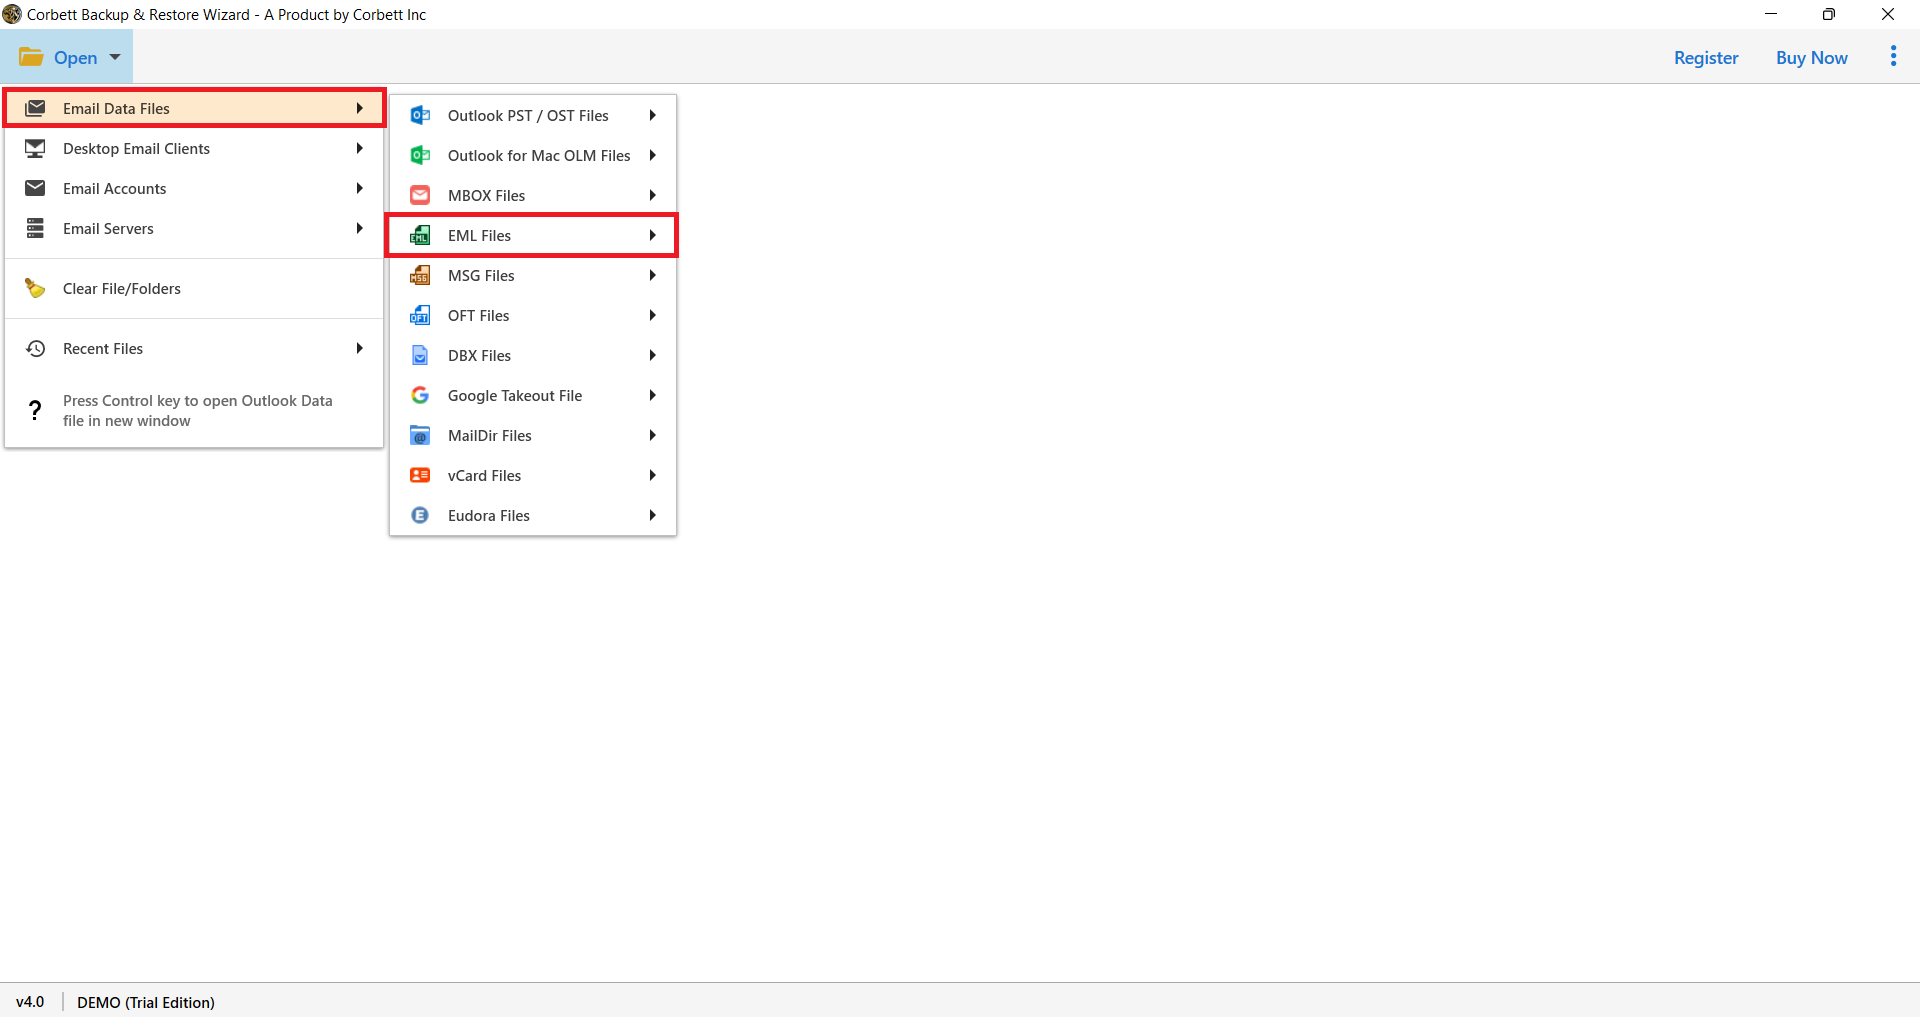
Task: Expand the Email Data Files submenu arrow
Action: [x=359, y=108]
